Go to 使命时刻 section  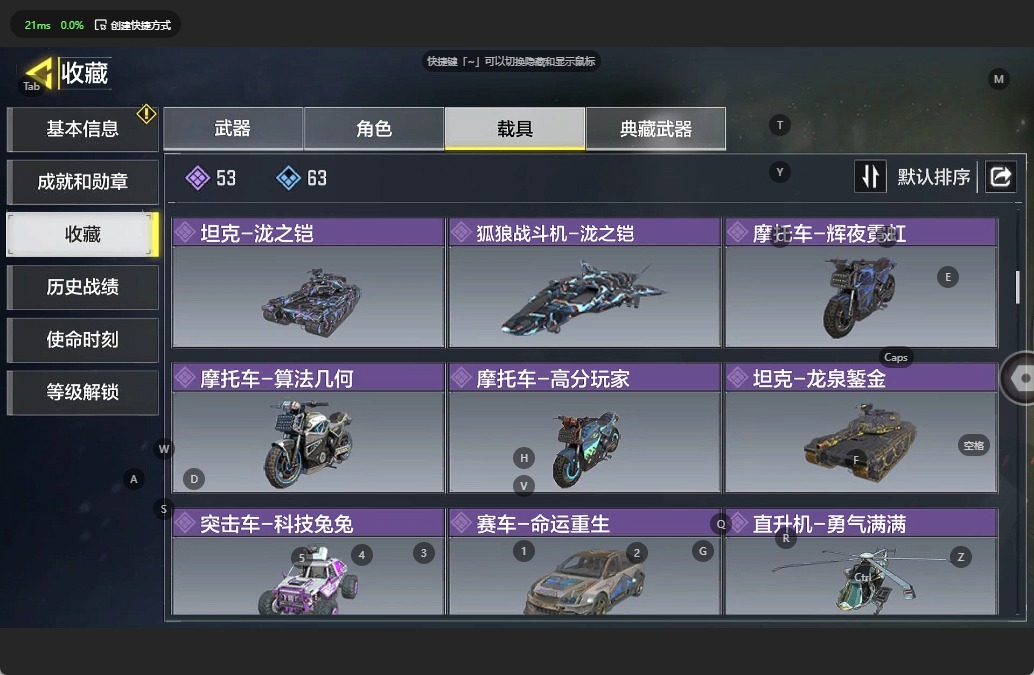coord(82,339)
